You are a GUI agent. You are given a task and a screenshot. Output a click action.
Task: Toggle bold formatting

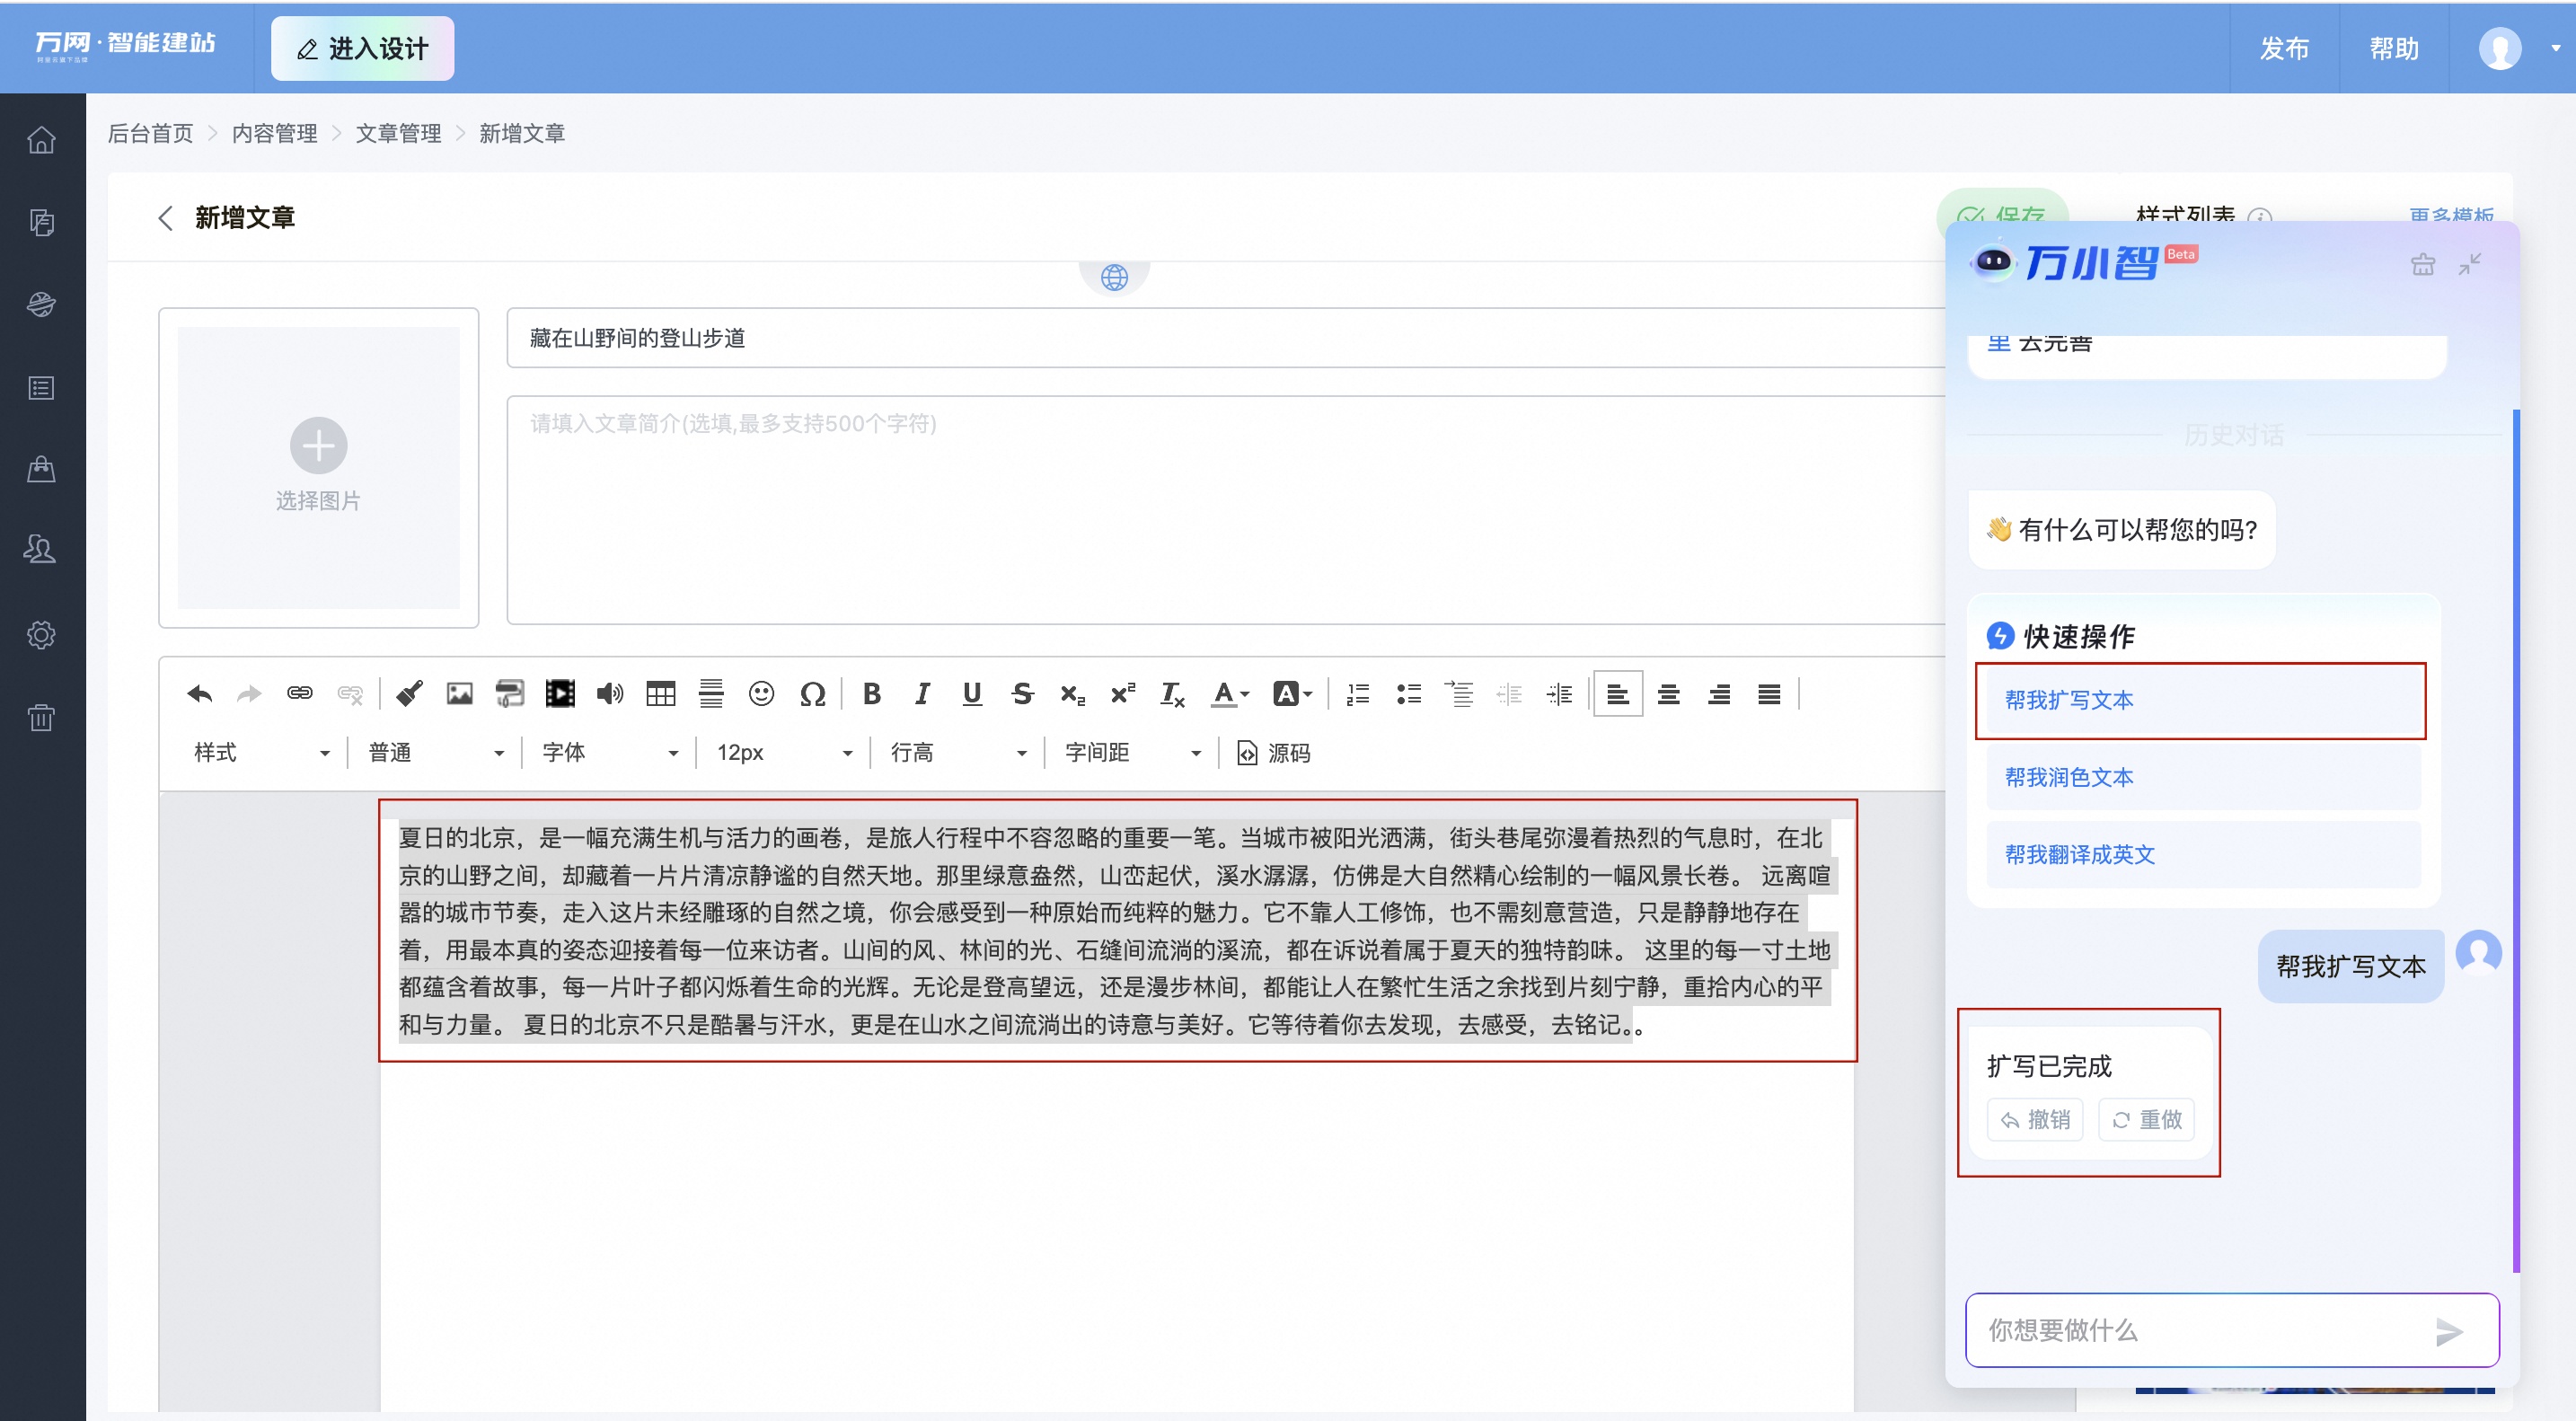click(872, 694)
